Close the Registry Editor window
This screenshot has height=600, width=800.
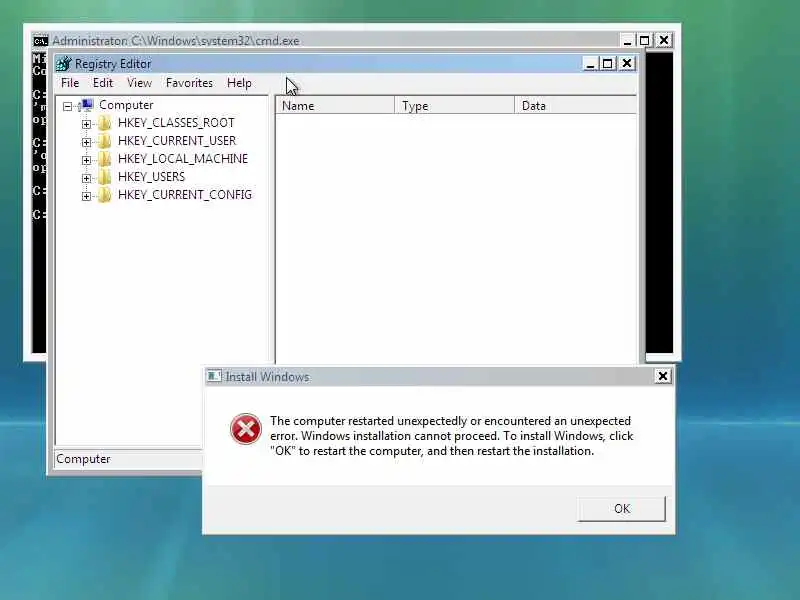[627, 64]
